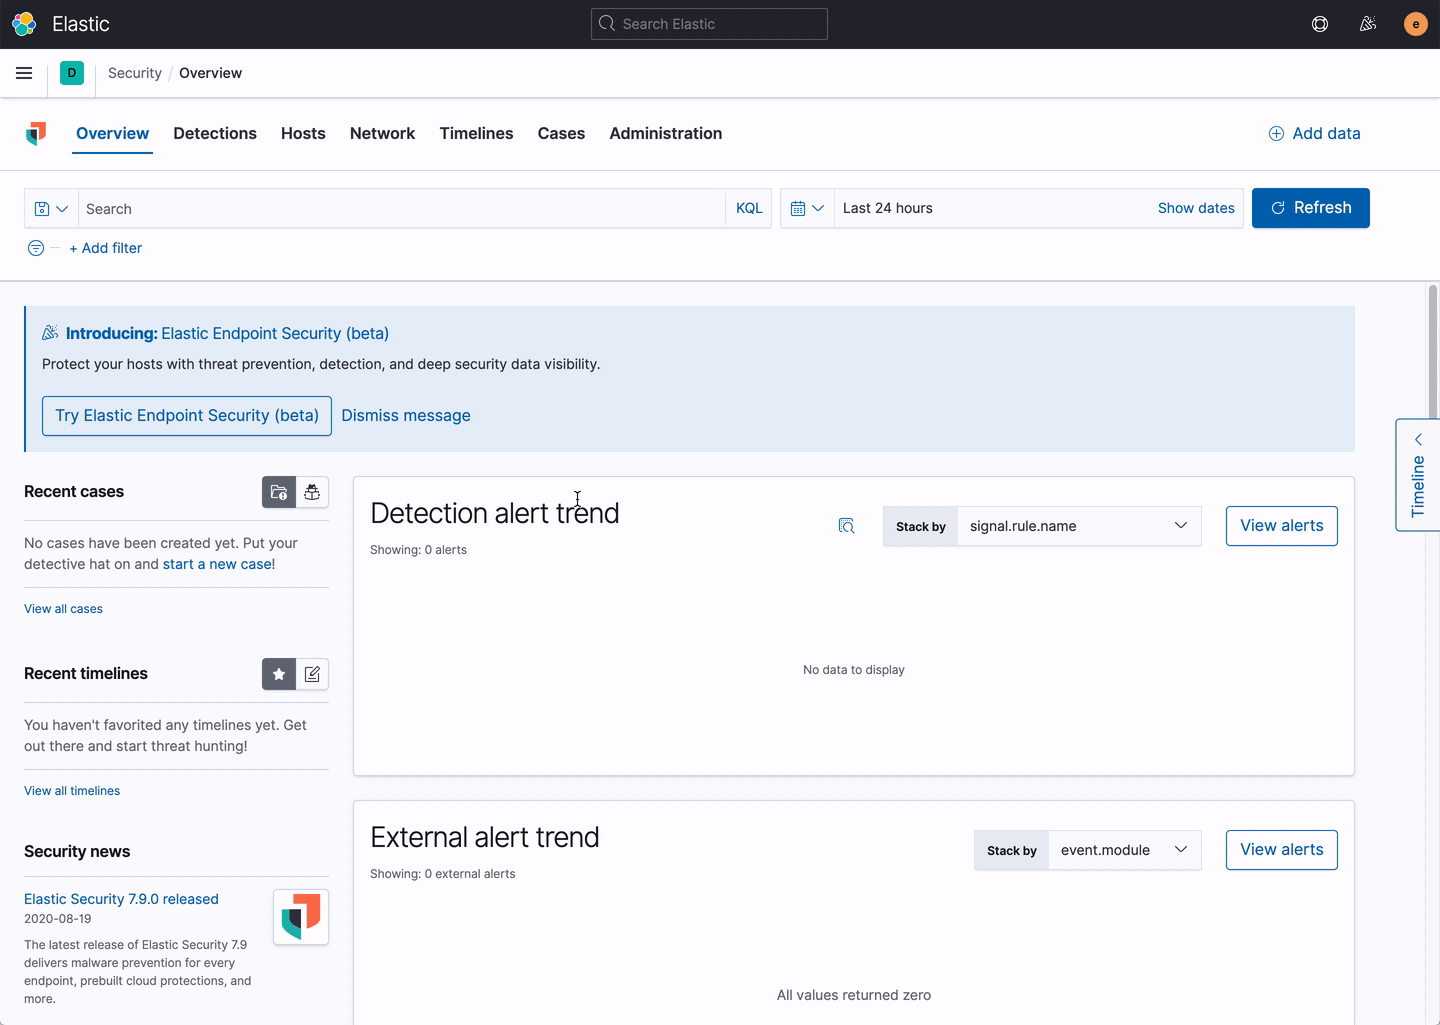
Task: Toggle the KQL query language option
Action: (748, 208)
